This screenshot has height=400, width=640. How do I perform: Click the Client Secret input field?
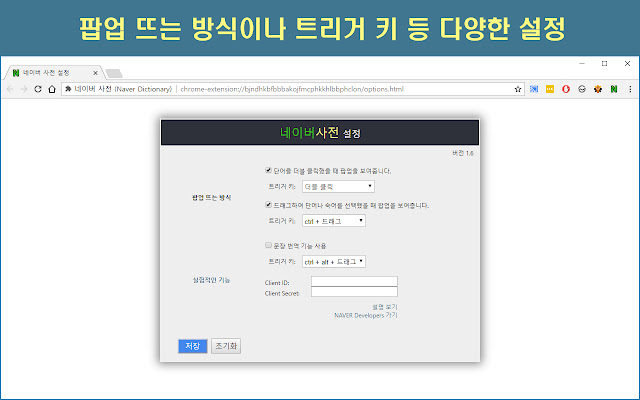[354, 291]
